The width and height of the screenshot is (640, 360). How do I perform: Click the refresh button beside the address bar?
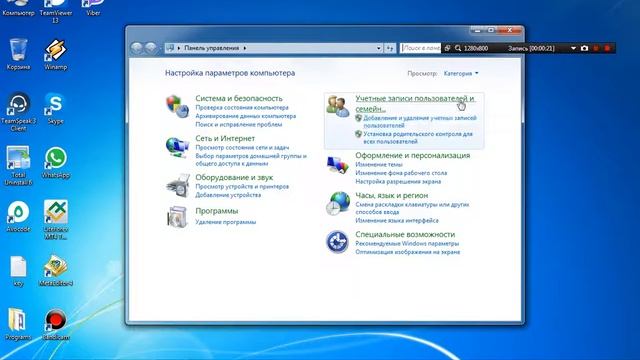(390, 48)
